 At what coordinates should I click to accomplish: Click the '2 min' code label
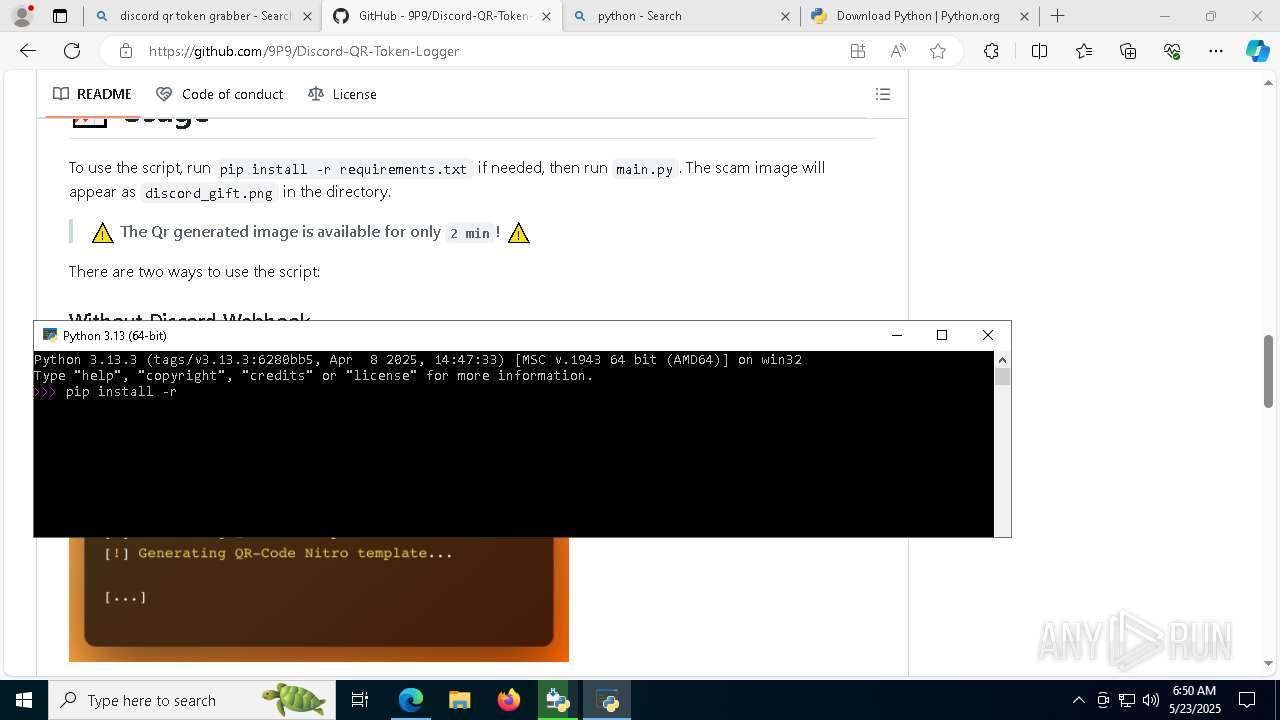[470, 233]
